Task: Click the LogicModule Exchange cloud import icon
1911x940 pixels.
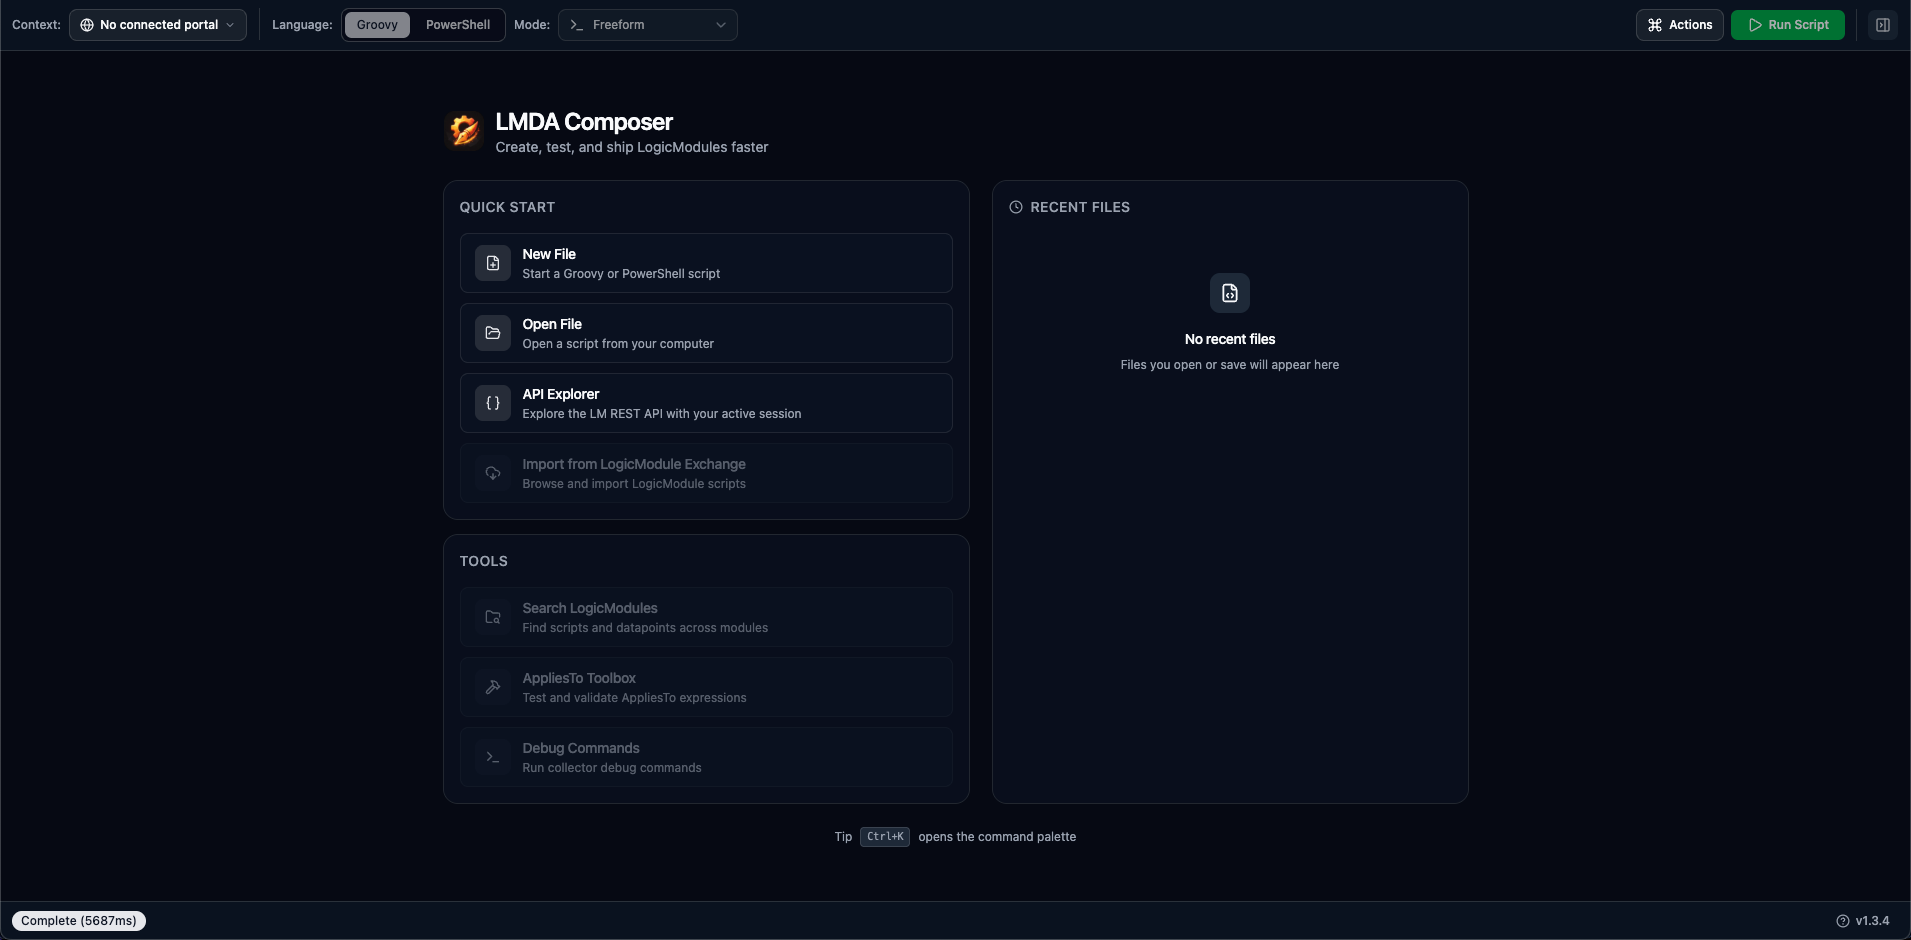Action: click(492, 473)
